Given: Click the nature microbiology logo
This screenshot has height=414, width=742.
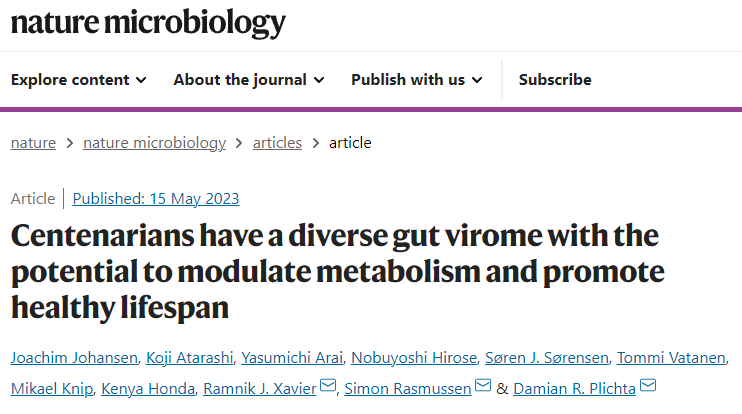Looking at the screenshot, I should (x=148, y=22).
